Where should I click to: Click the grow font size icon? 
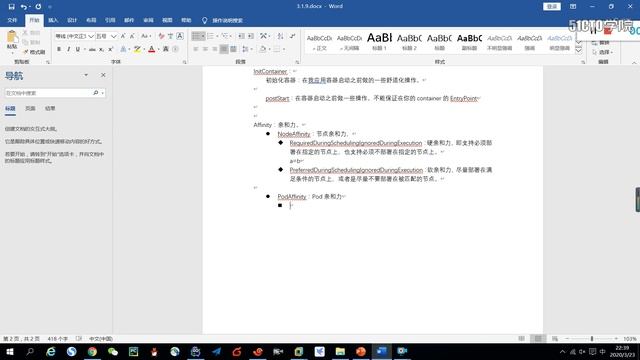[x=123, y=36]
